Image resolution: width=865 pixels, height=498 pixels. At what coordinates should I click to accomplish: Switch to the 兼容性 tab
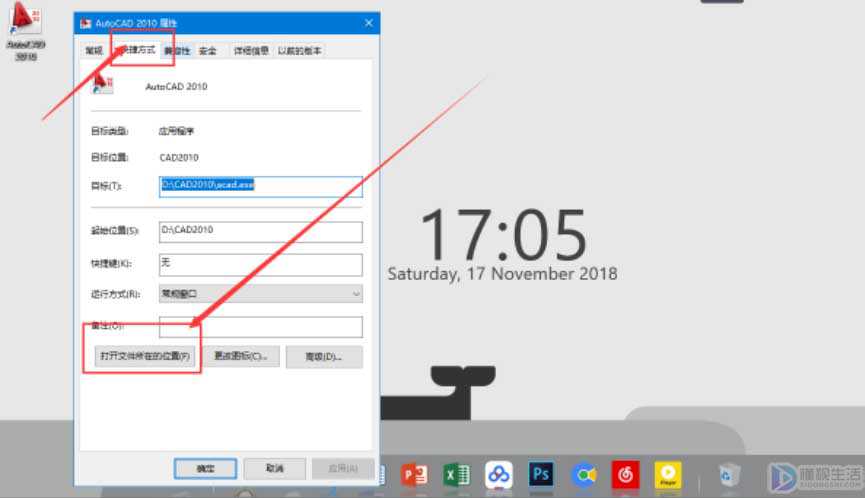(177, 51)
